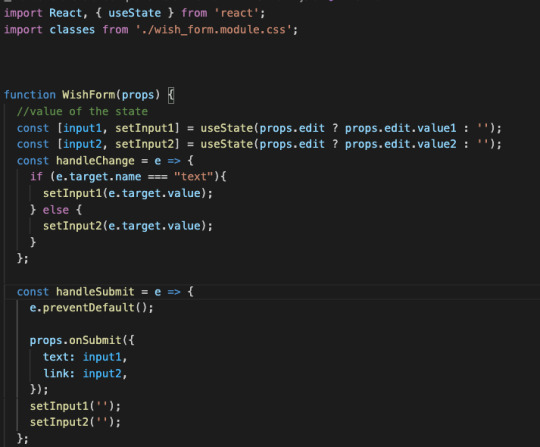Place cursor on WishForm function name
The height and width of the screenshot is (447, 540).
tap(89, 94)
